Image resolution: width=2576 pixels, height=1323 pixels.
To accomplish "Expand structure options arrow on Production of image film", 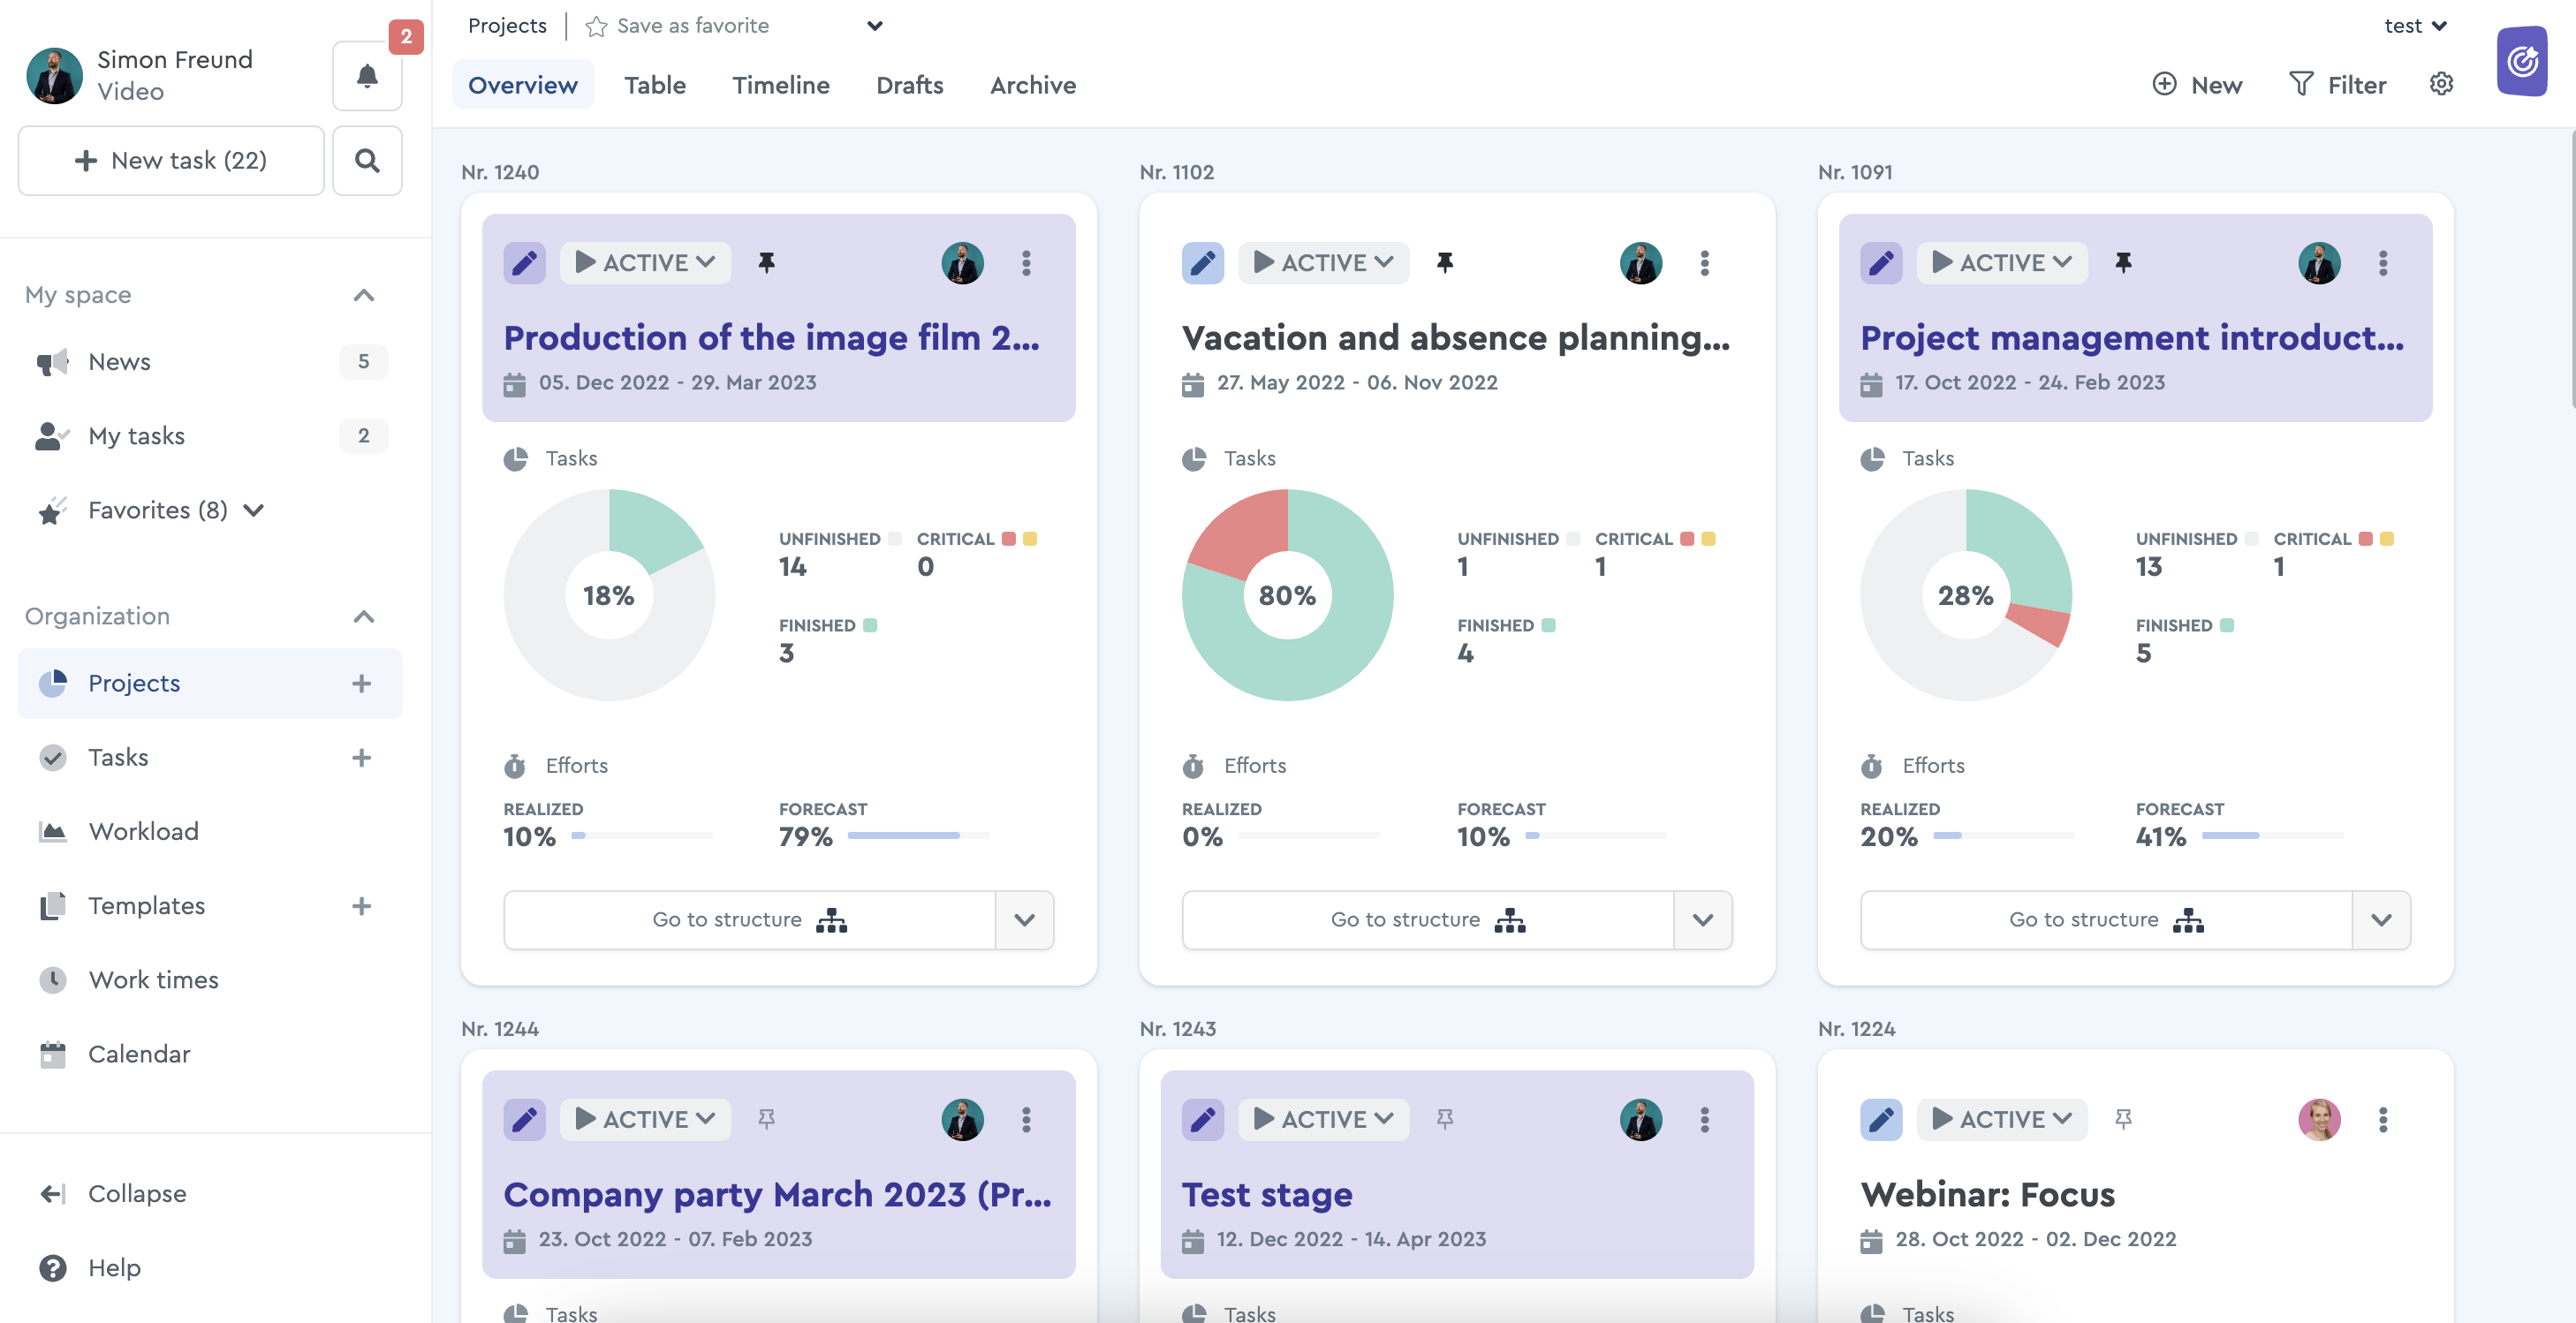I will (x=1024, y=920).
